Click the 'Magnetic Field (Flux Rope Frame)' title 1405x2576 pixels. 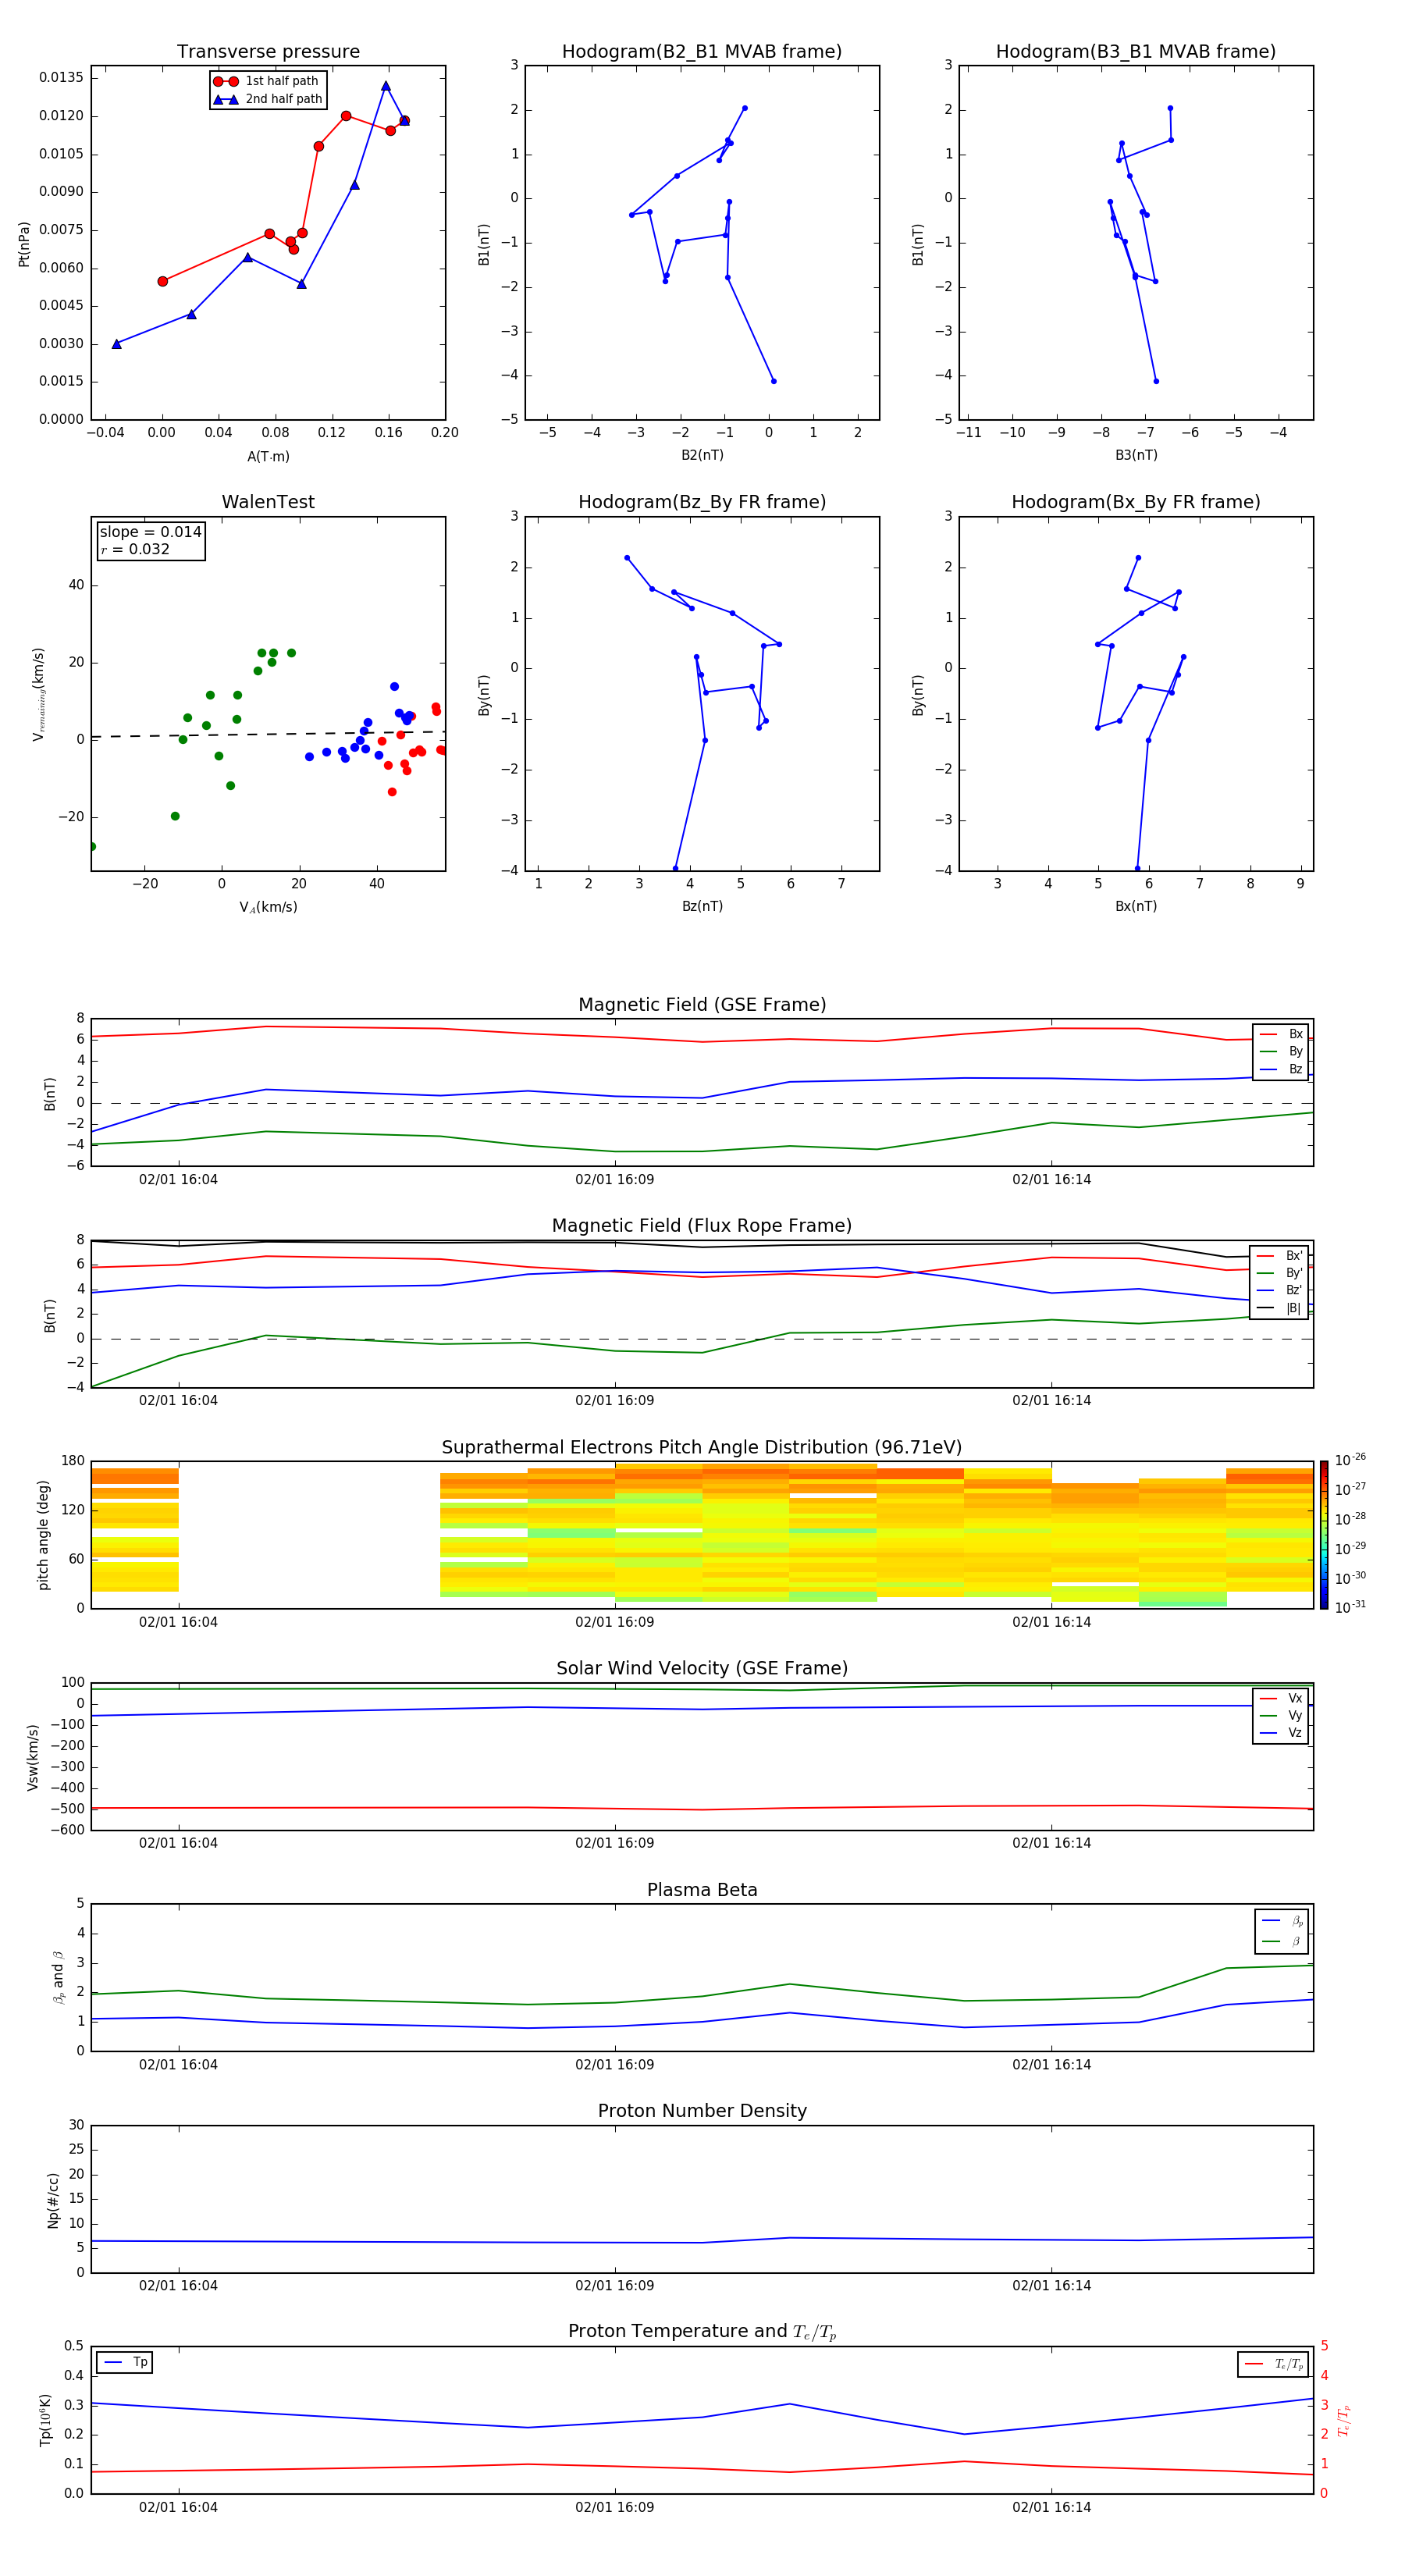(x=702, y=1226)
